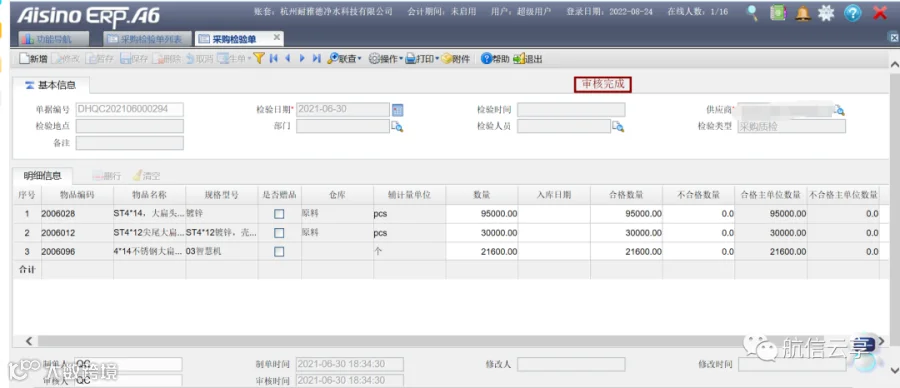This screenshot has width=900, height=388.
Task: Switch to the 采购检验单列表 tab
Action: (146, 39)
